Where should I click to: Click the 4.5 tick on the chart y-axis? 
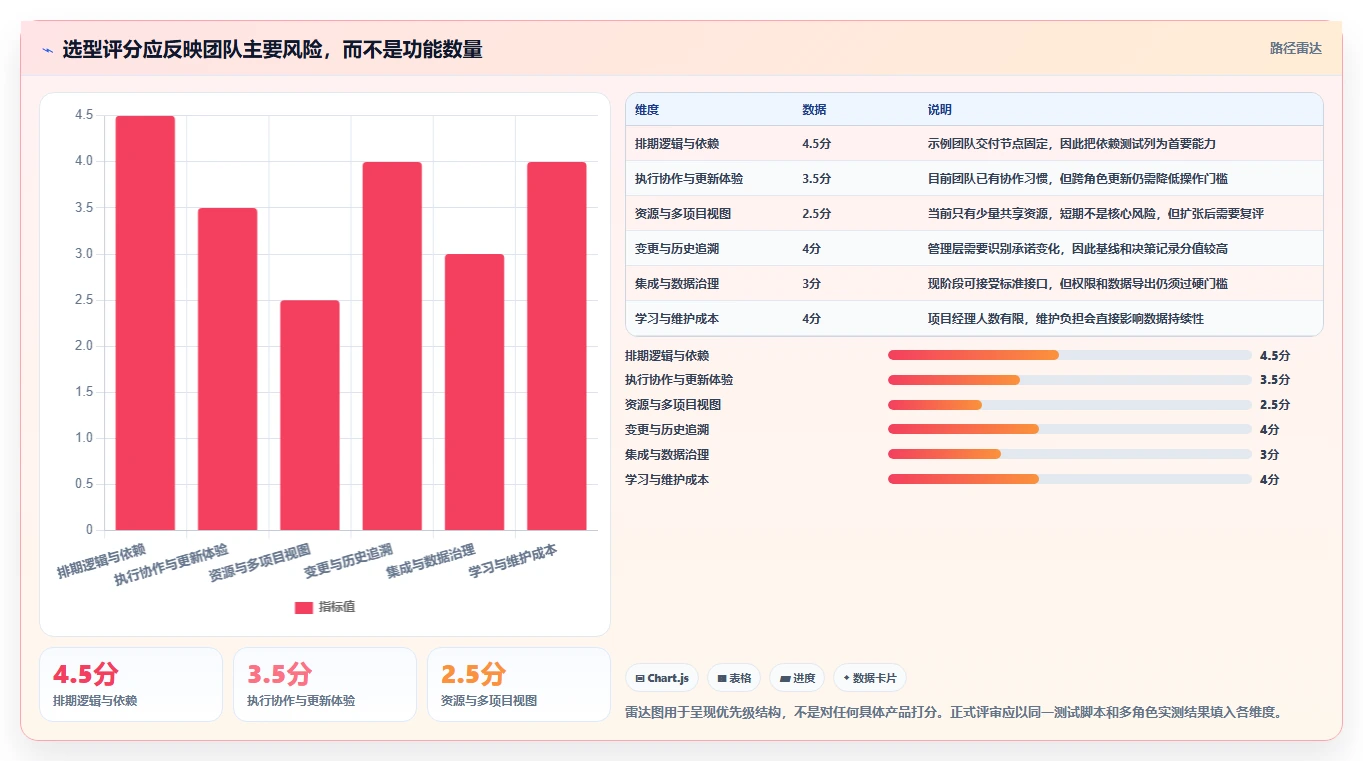point(84,115)
